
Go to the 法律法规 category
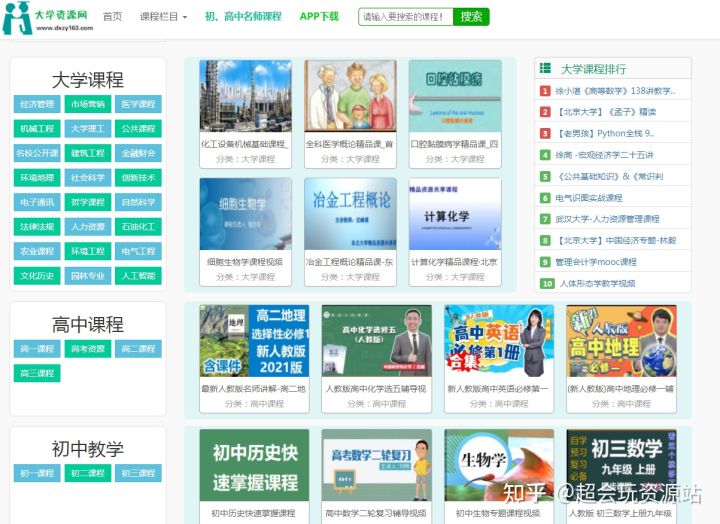pos(37,227)
